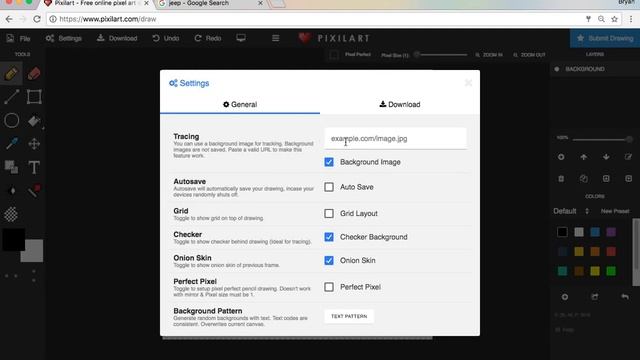640x360 pixels.
Task: Click the Zoom Out button
Action: 529,55
